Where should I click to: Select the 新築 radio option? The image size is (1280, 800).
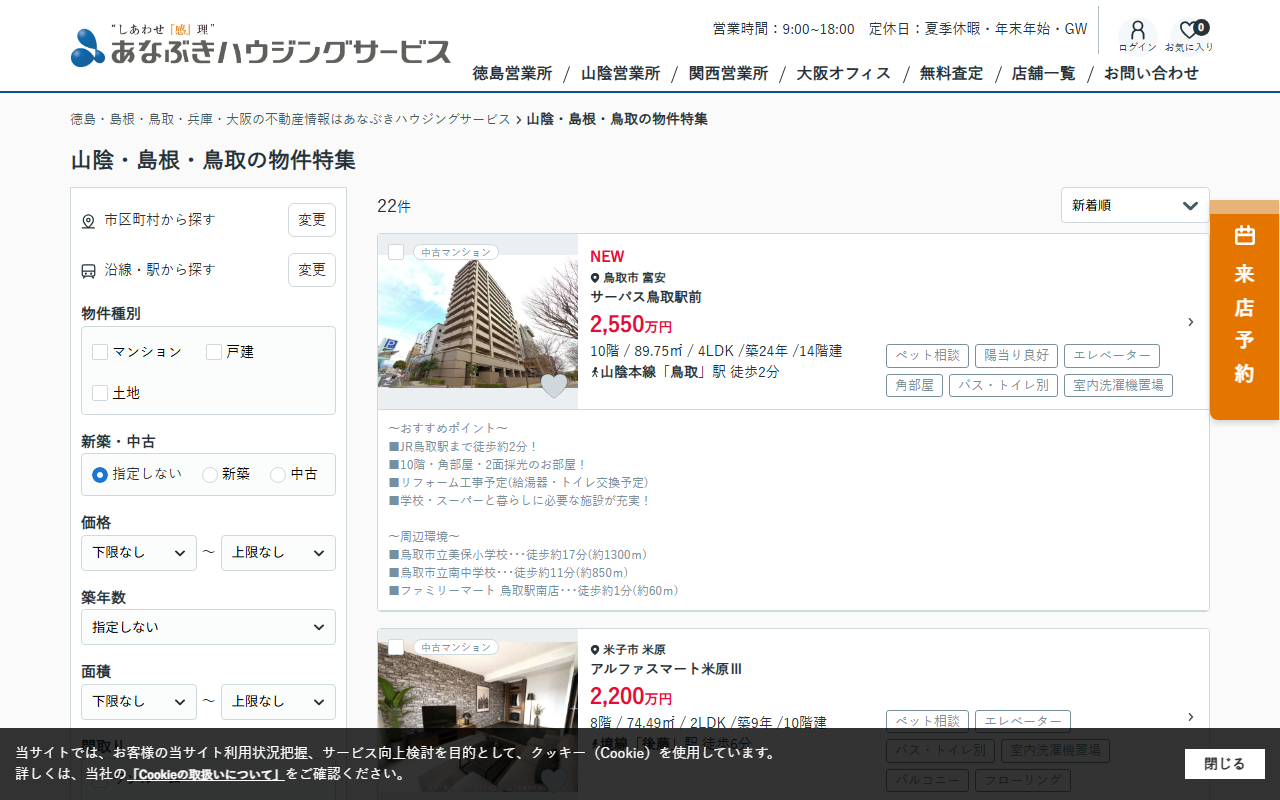pyautogui.click(x=210, y=475)
